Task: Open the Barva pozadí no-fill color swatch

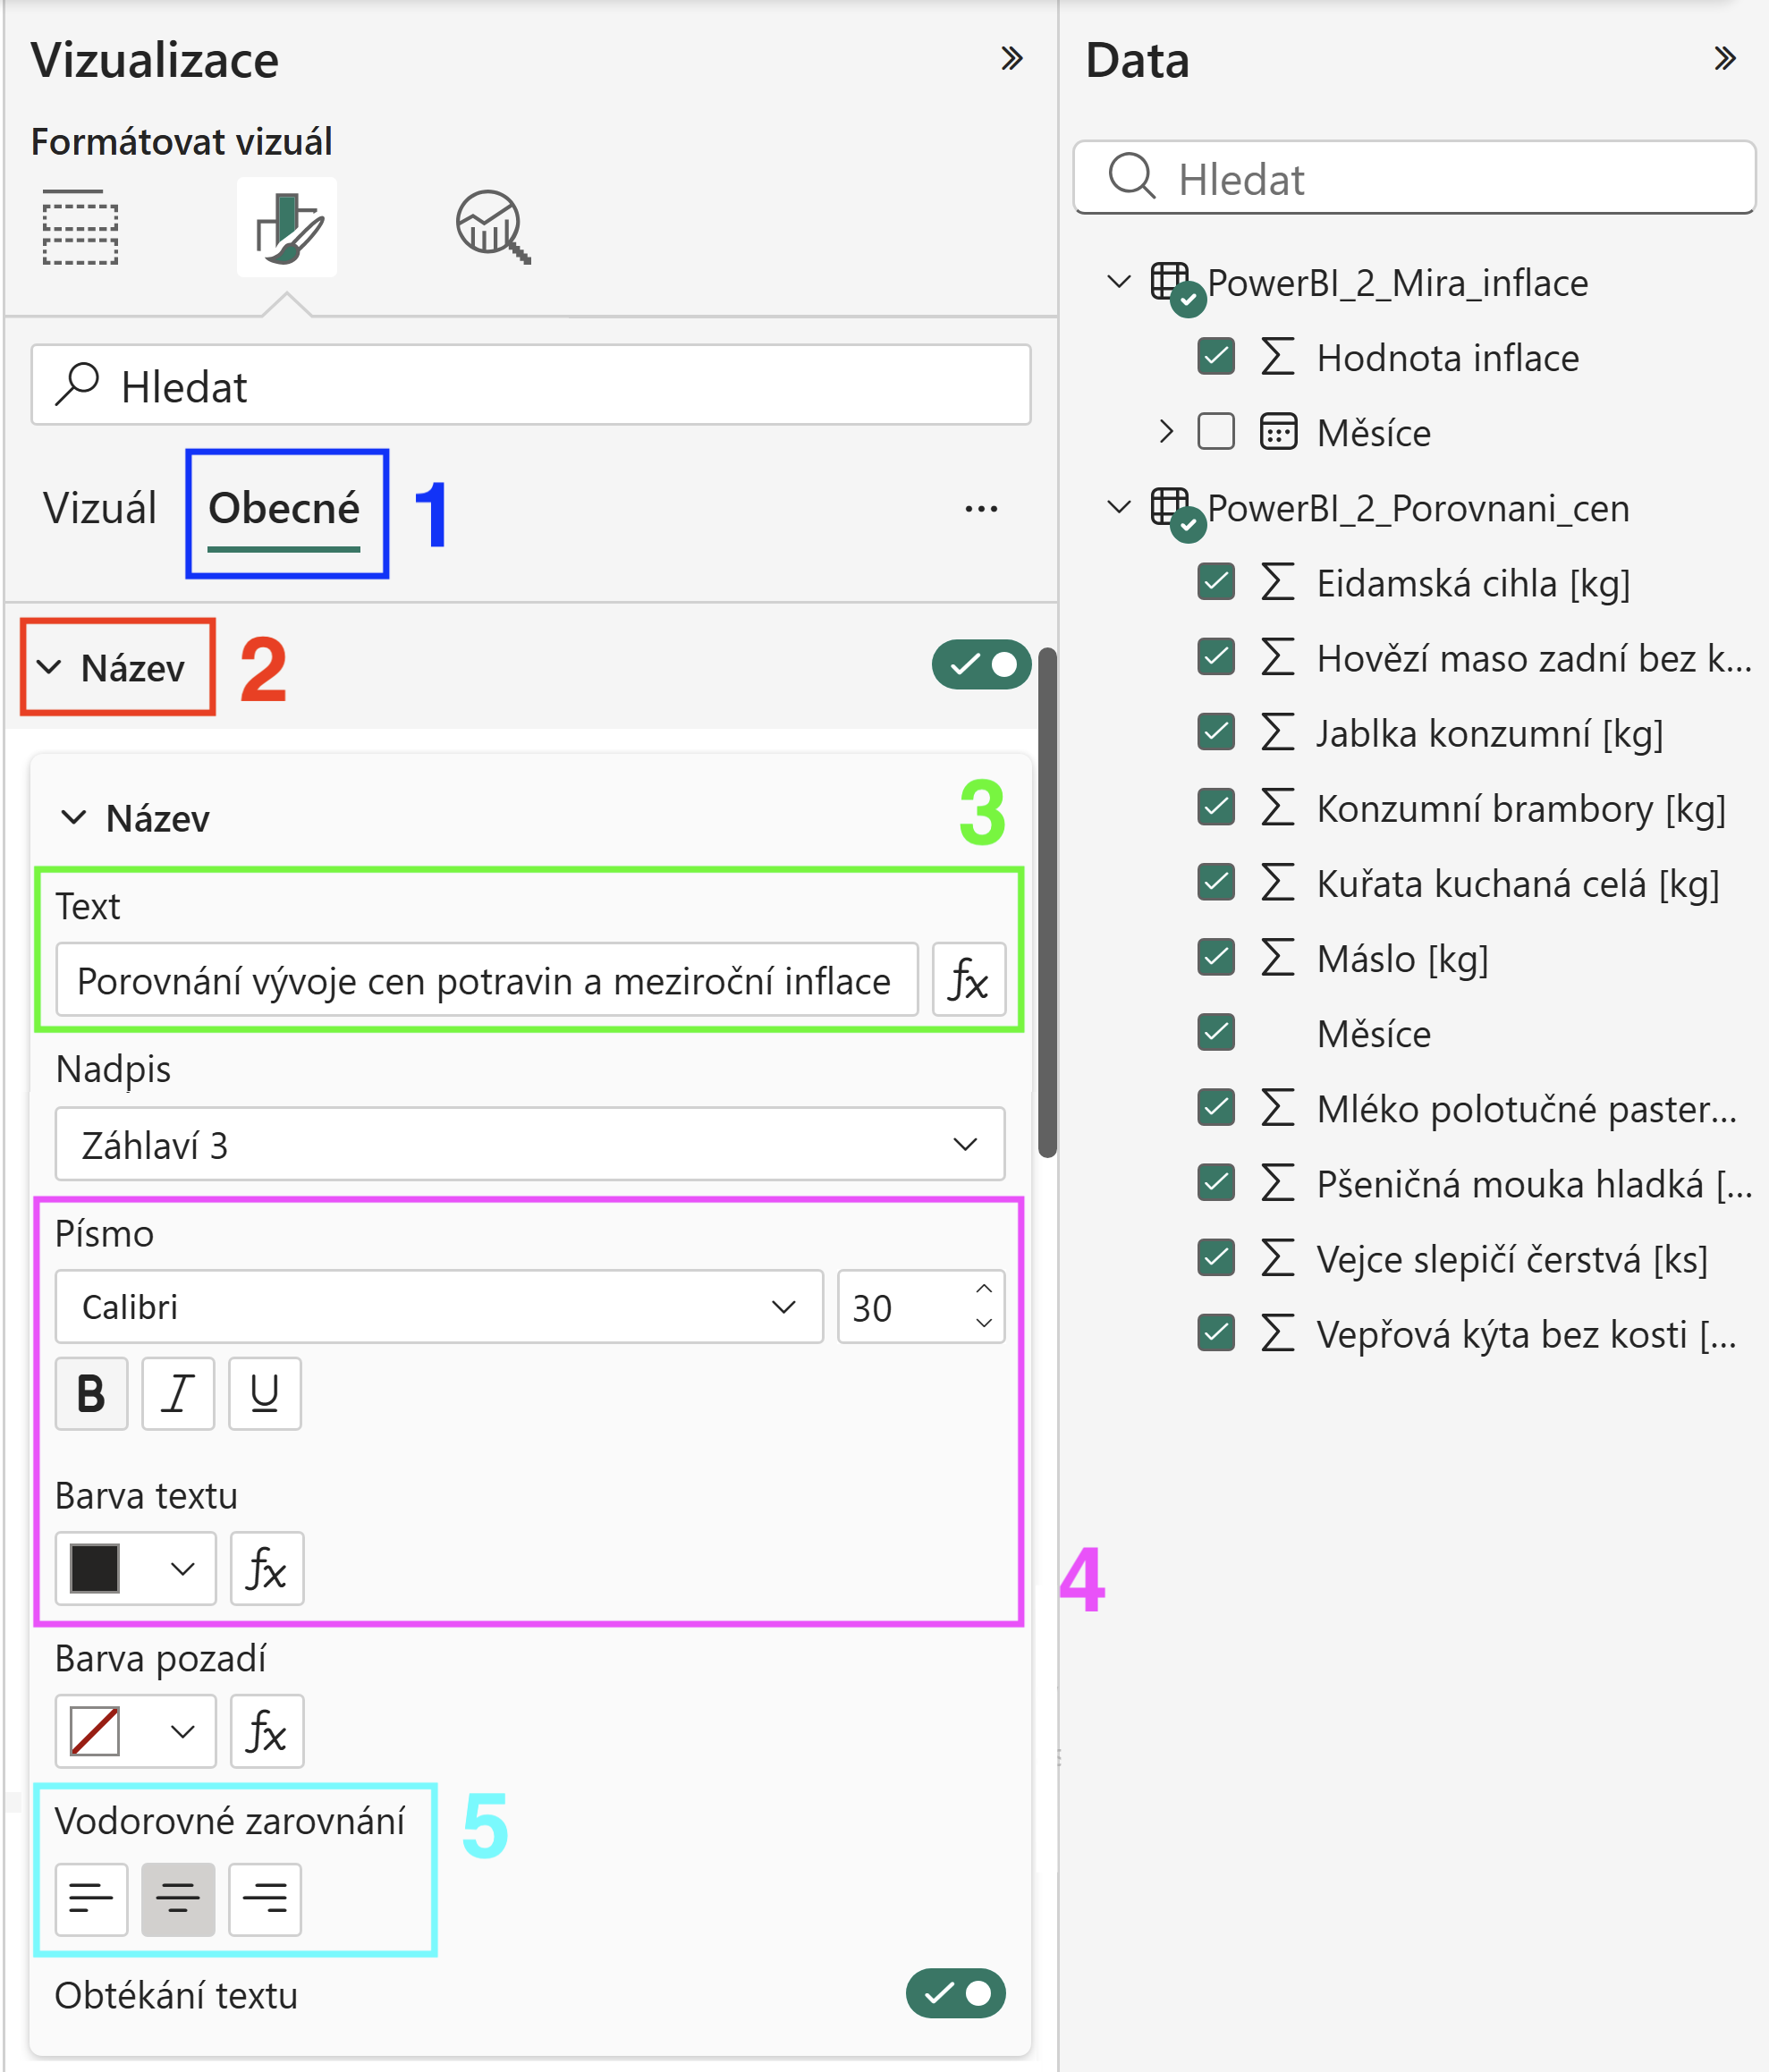Action: pyautogui.click(x=135, y=1731)
